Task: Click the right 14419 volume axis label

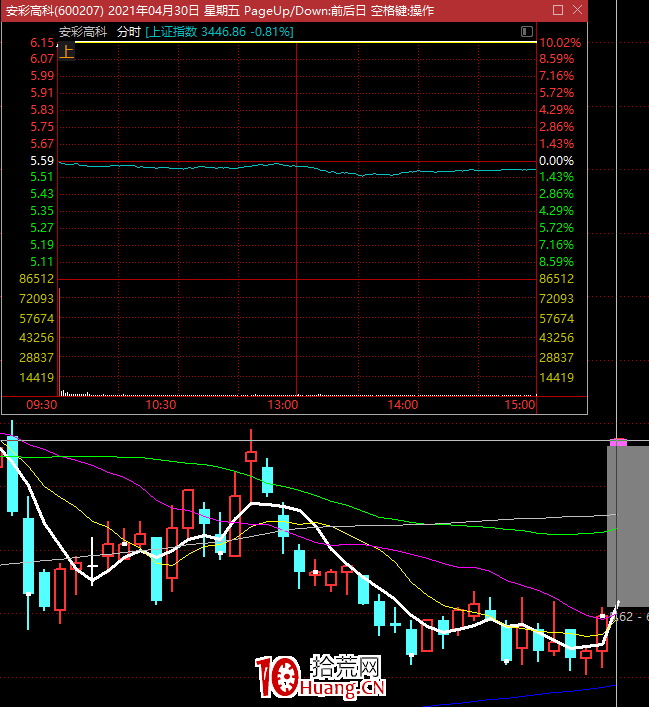Action: pyautogui.click(x=557, y=377)
